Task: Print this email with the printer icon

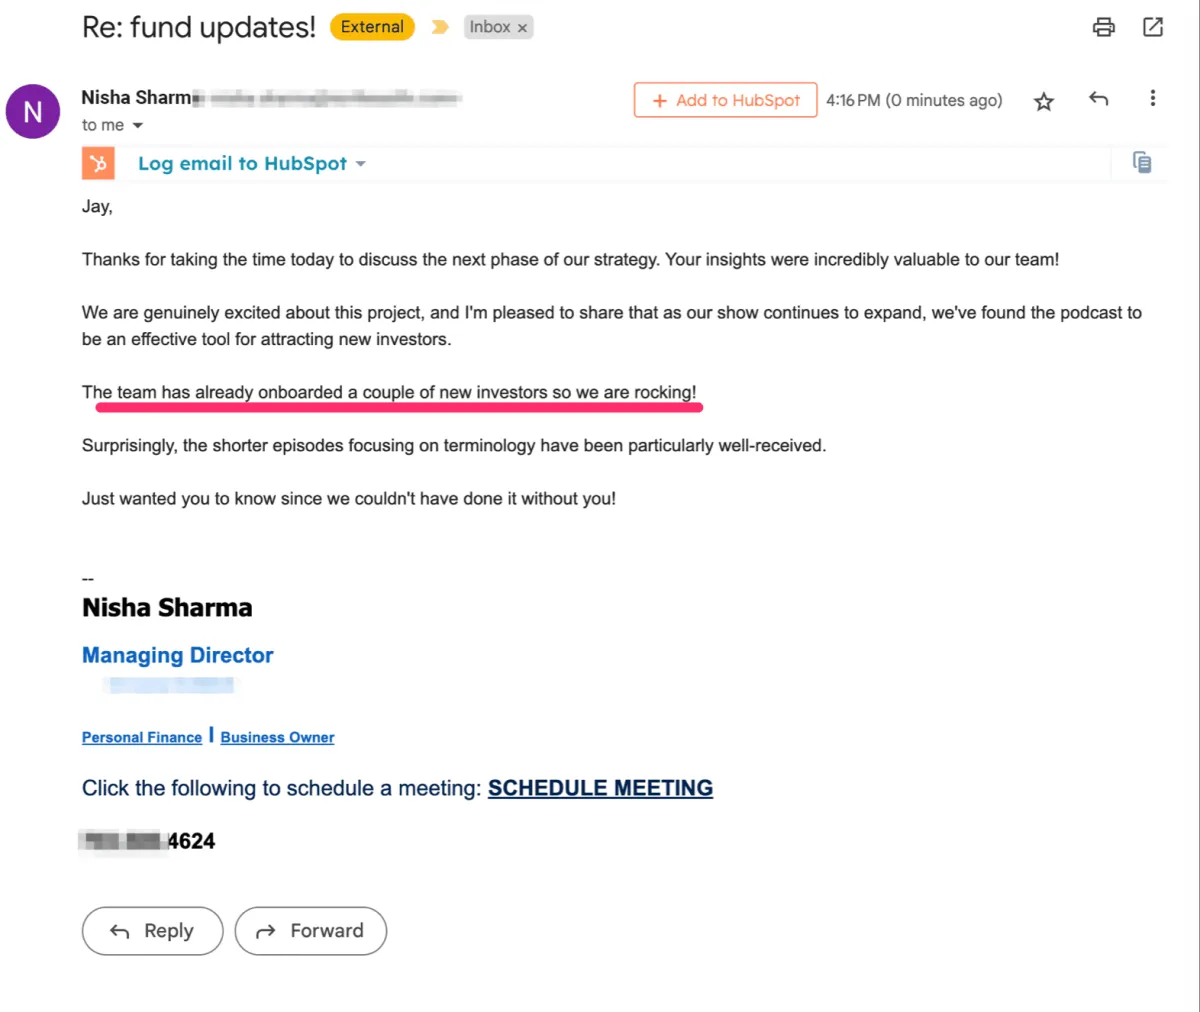Action: 1103,27
